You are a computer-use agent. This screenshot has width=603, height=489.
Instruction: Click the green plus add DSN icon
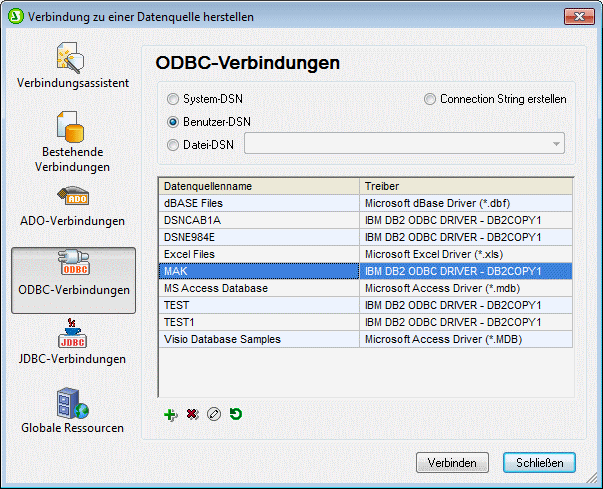[171, 414]
